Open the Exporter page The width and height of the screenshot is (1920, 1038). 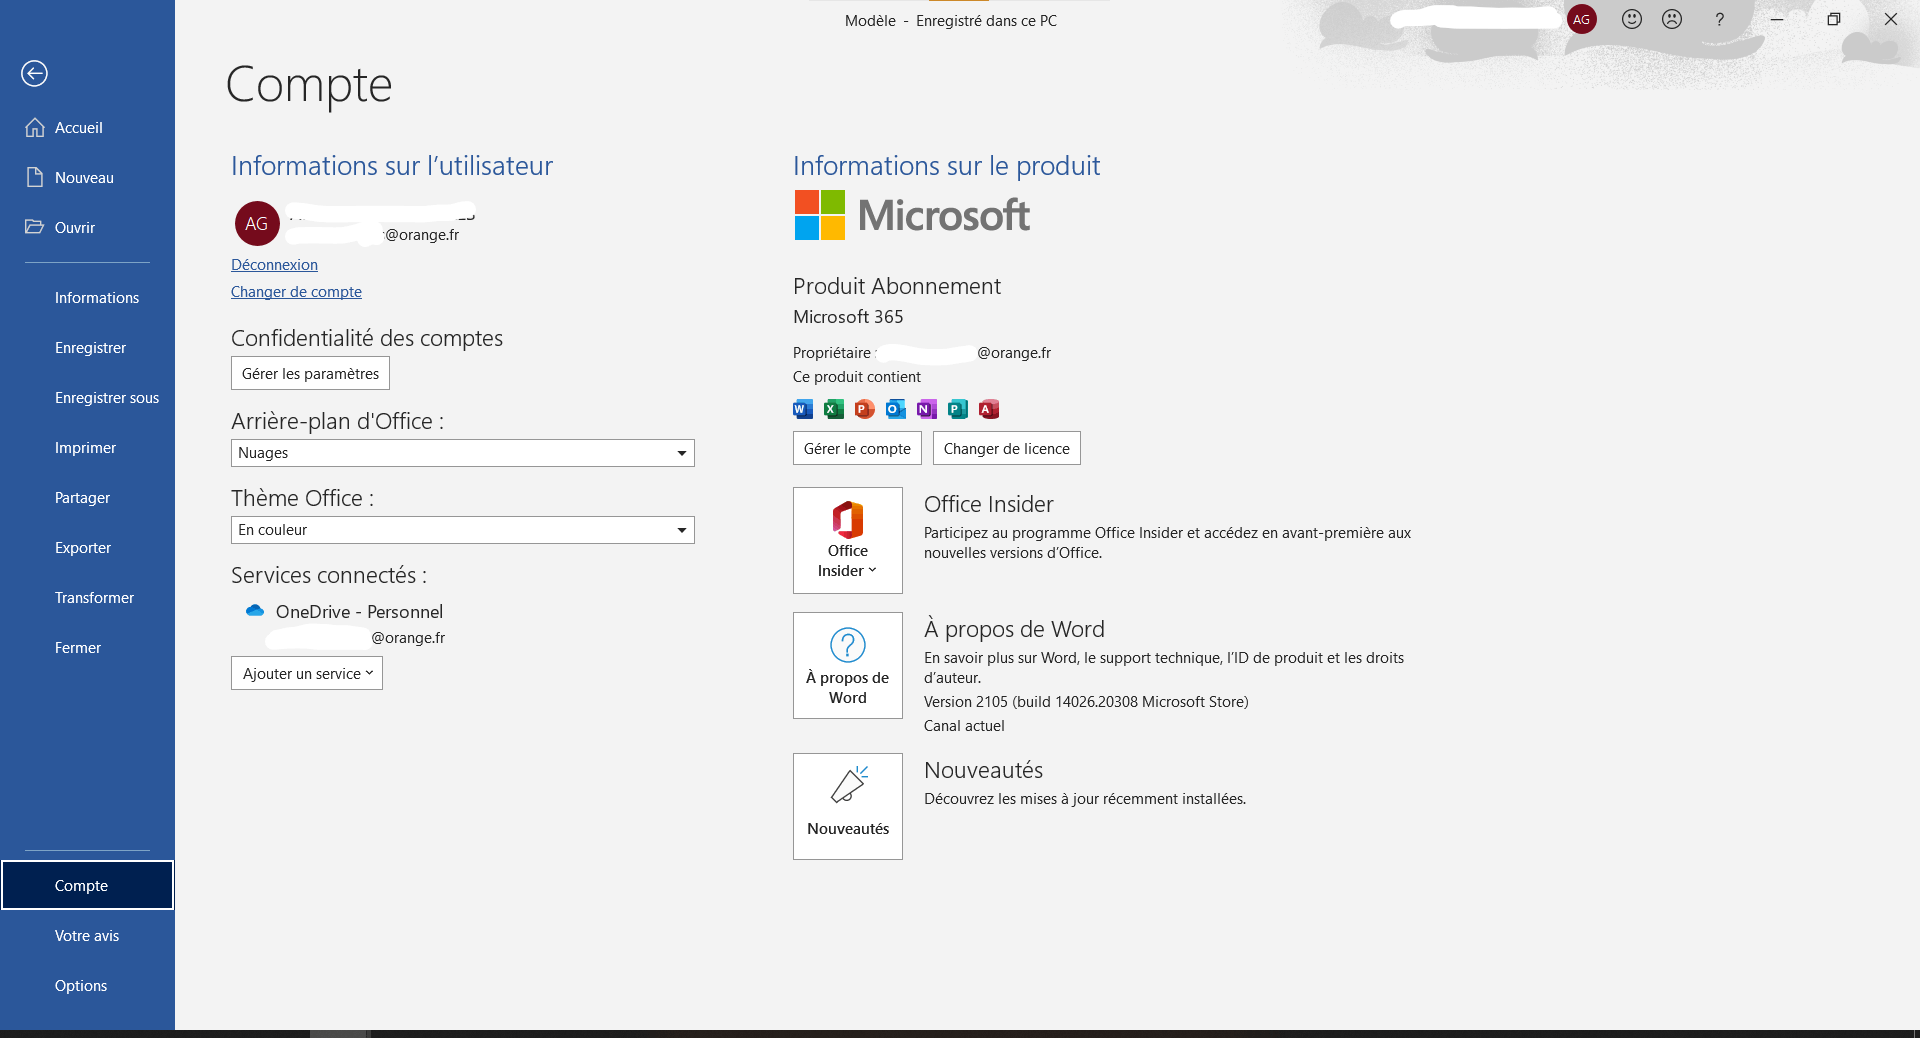87,548
